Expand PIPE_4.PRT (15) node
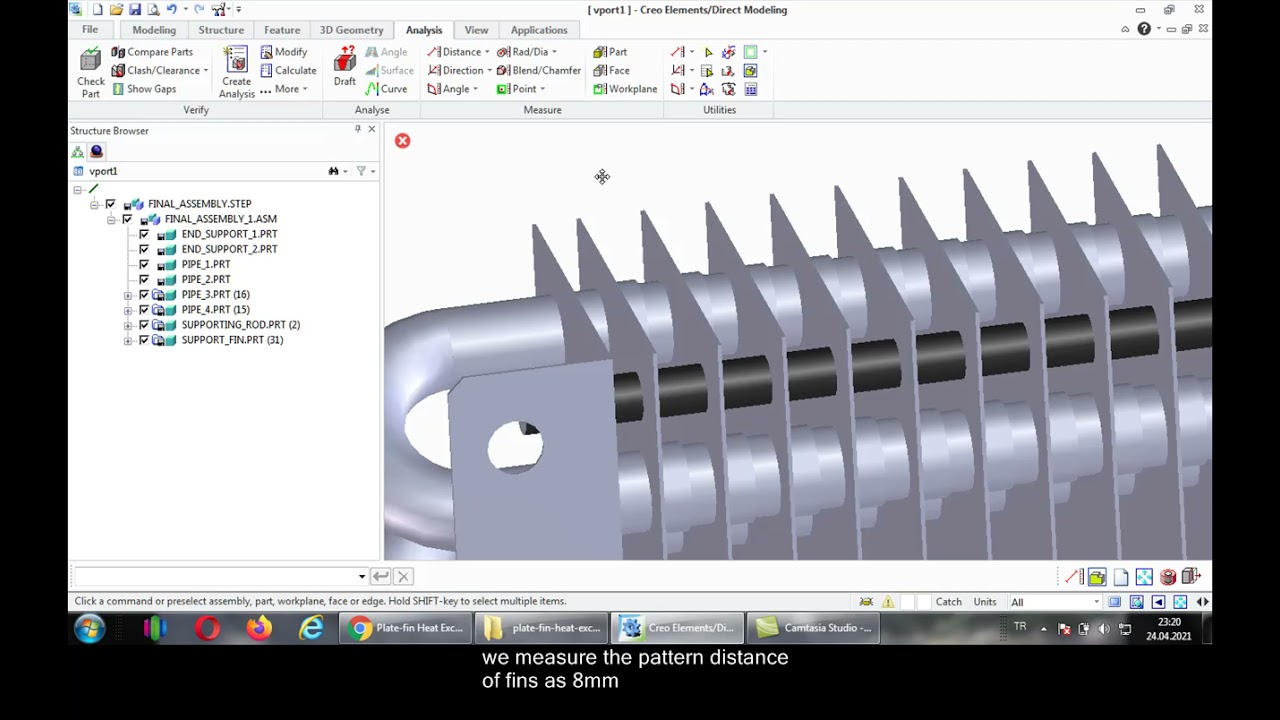This screenshot has height=720, width=1280. pos(128,310)
